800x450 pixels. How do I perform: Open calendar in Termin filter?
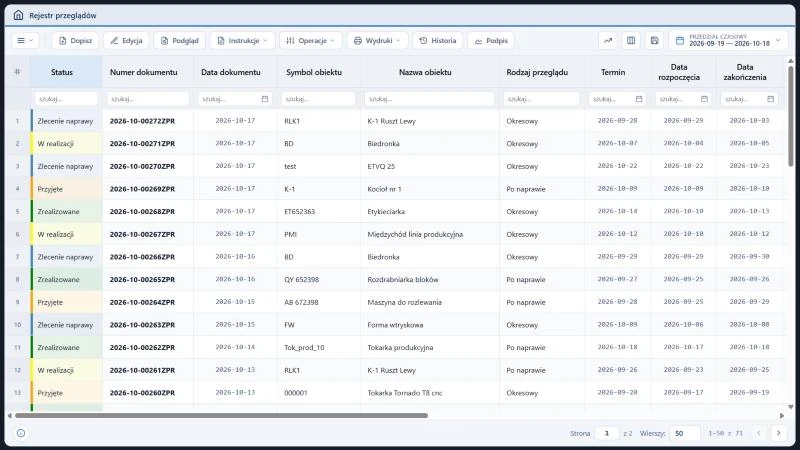point(639,99)
